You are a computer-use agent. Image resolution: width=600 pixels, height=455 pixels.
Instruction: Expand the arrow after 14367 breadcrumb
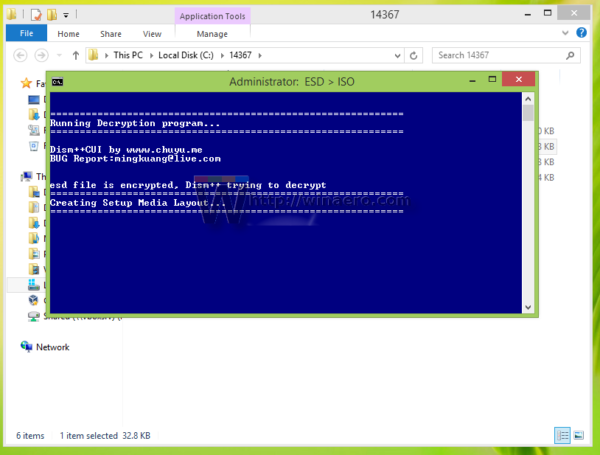point(260,56)
